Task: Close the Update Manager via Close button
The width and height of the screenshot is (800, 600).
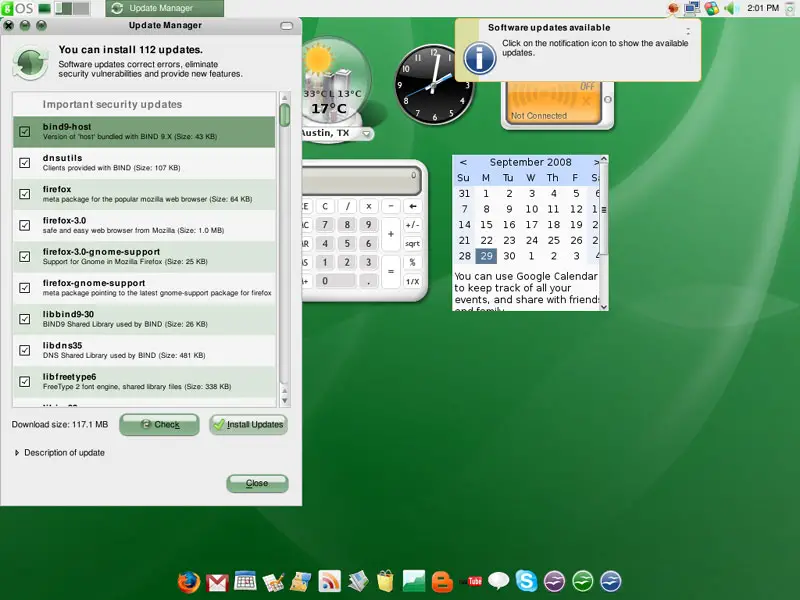Action: 257,483
